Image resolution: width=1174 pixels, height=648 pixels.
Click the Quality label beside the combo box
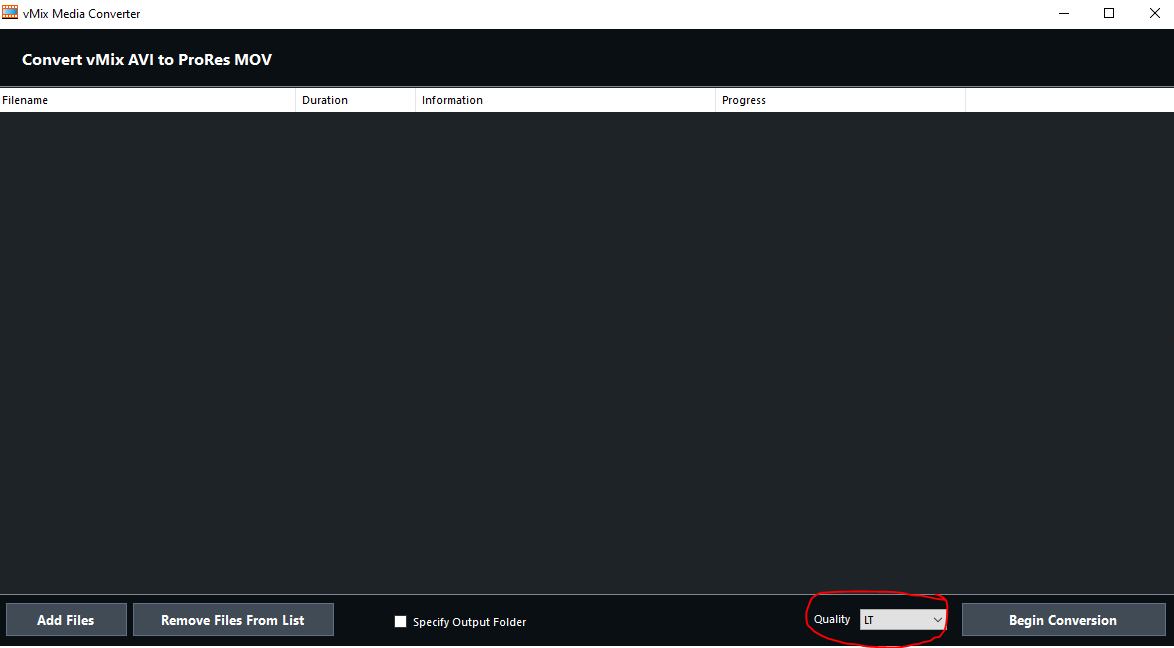point(831,620)
